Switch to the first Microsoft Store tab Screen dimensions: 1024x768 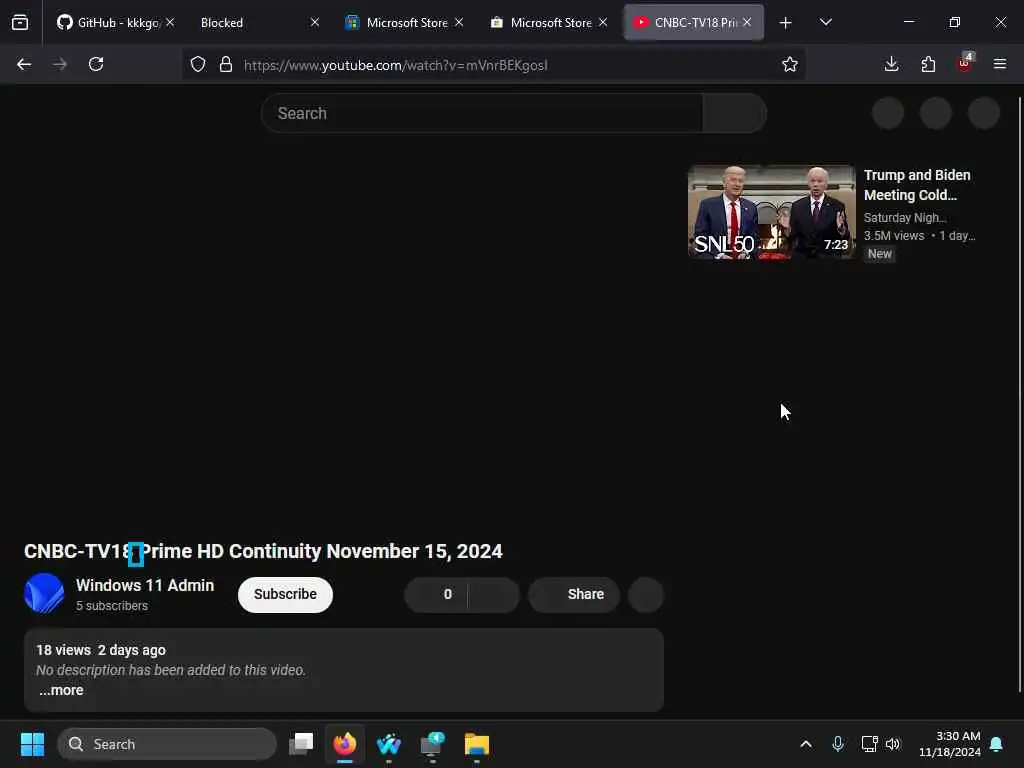pyautogui.click(x=404, y=23)
